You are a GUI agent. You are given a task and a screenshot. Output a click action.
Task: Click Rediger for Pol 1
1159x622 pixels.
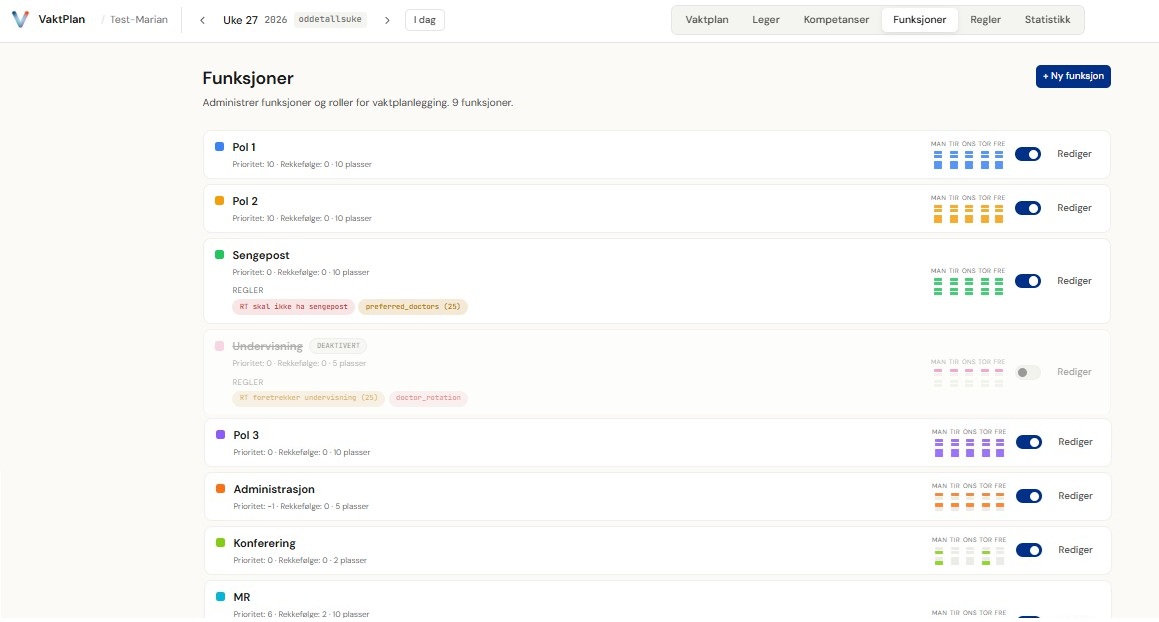tap(1074, 154)
